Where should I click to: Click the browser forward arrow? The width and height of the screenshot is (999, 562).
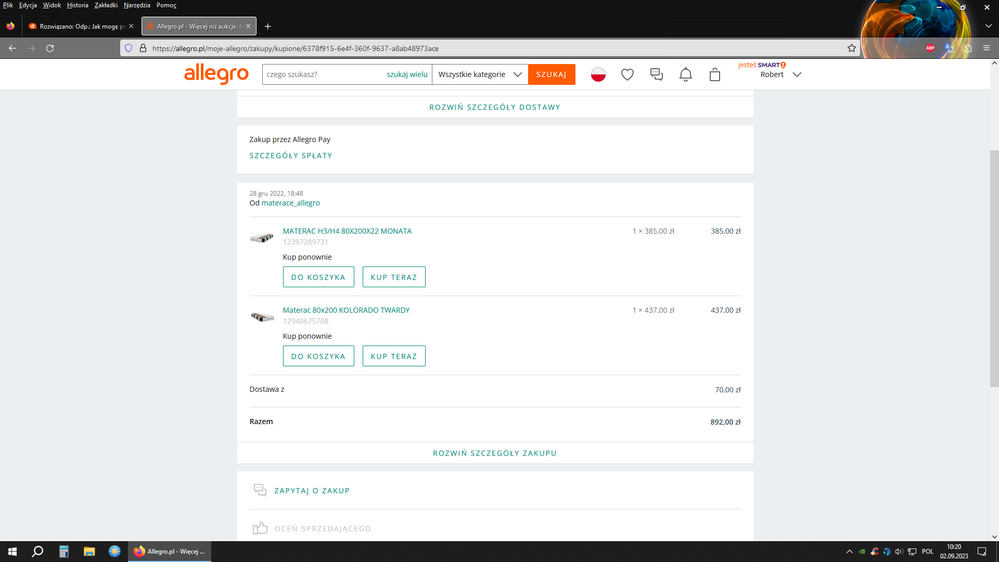click(31, 48)
